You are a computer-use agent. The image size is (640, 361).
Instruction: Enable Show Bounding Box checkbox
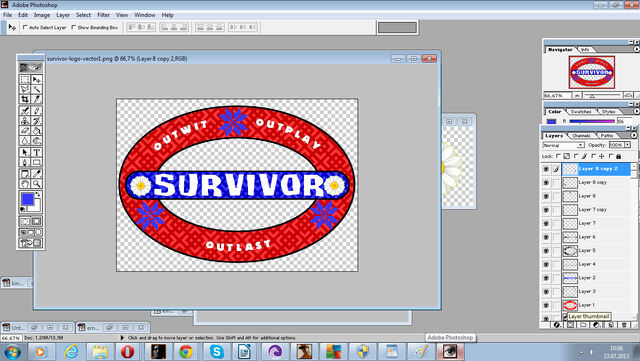(x=74, y=27)
